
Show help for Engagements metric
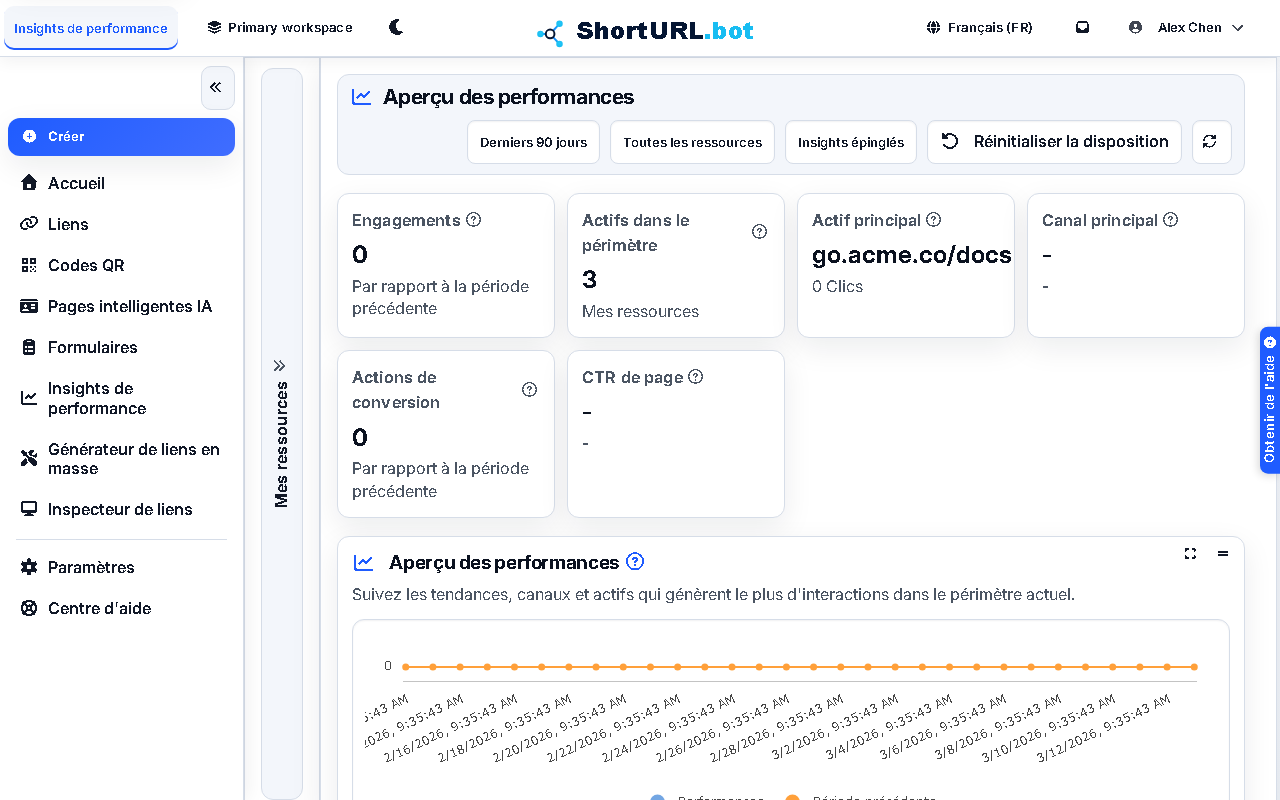[x=474, y=220]
